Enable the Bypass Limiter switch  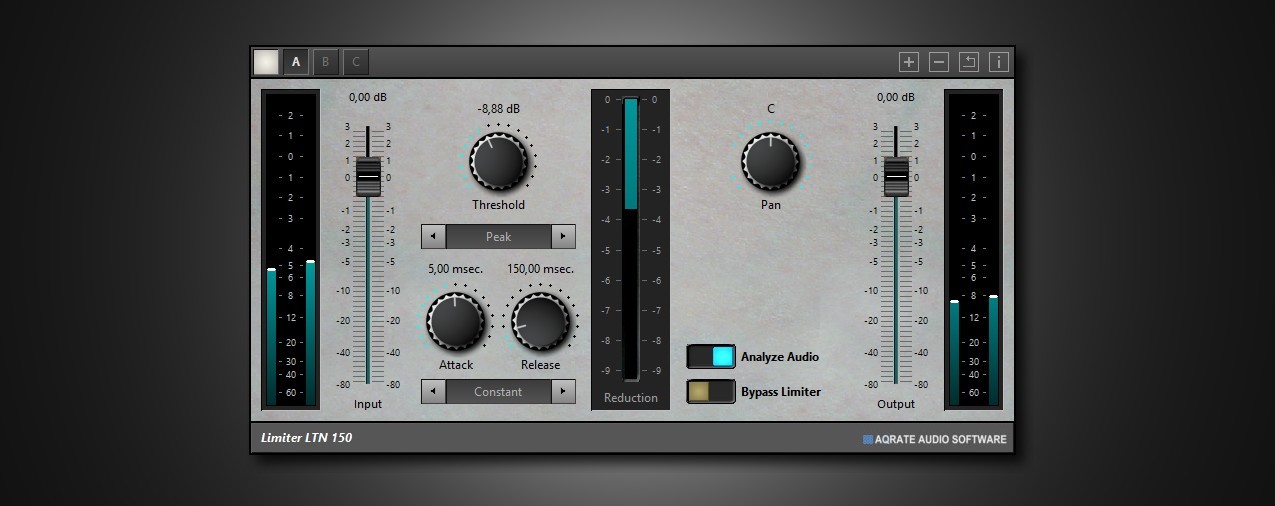(711, 392)
